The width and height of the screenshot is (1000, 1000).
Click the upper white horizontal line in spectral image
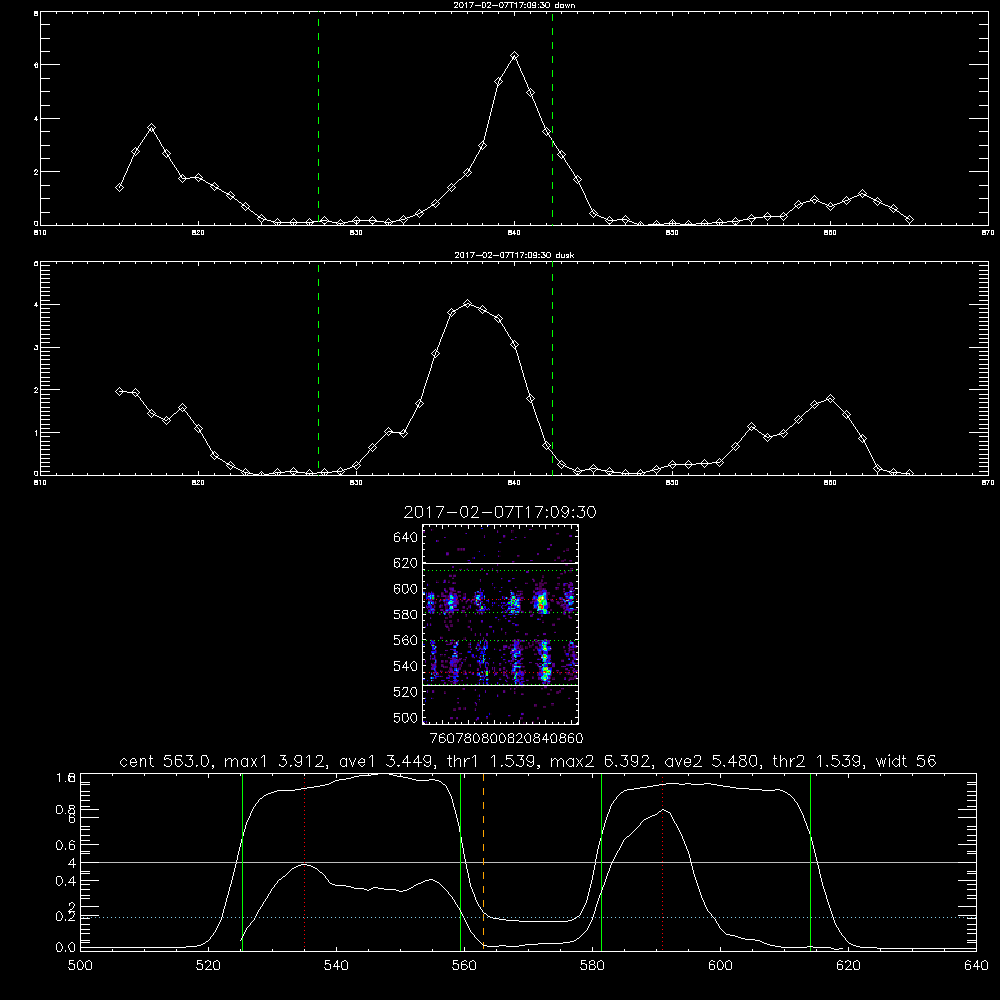pos(501,563)
